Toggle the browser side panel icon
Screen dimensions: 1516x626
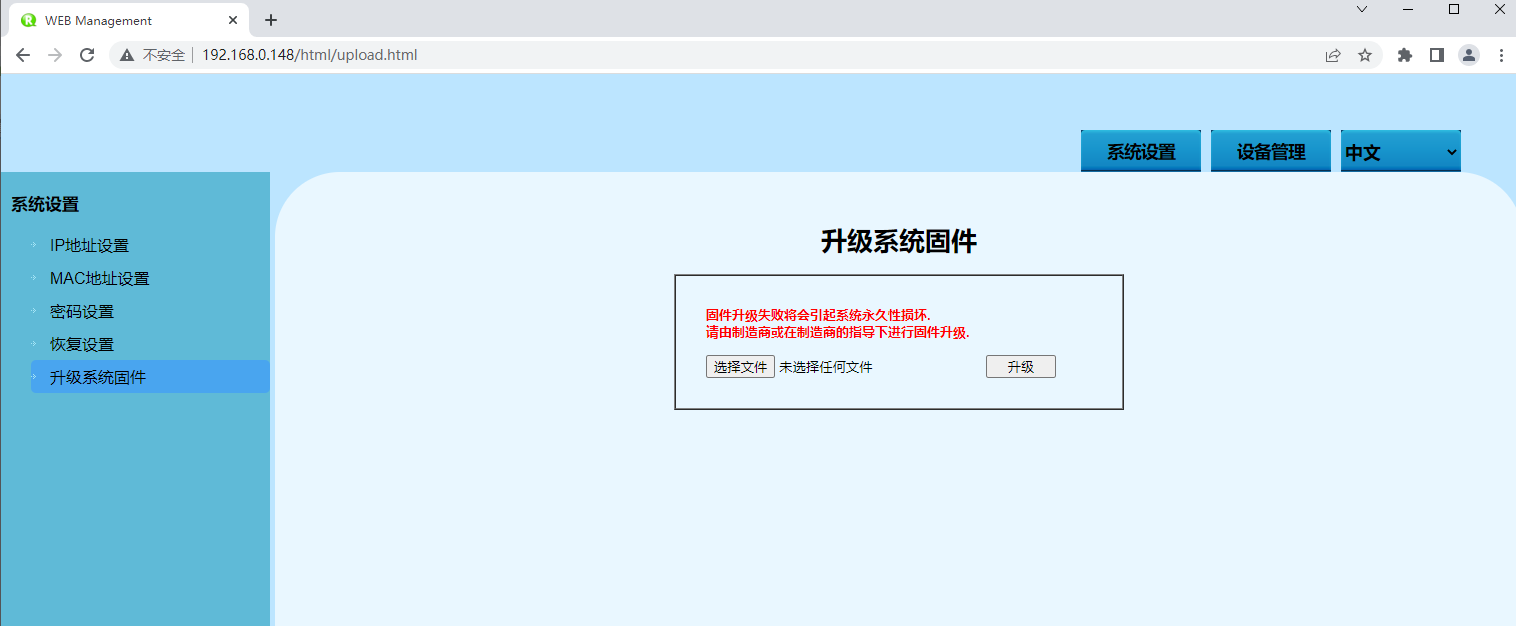pyautogui.click(x=1437, y=55)
